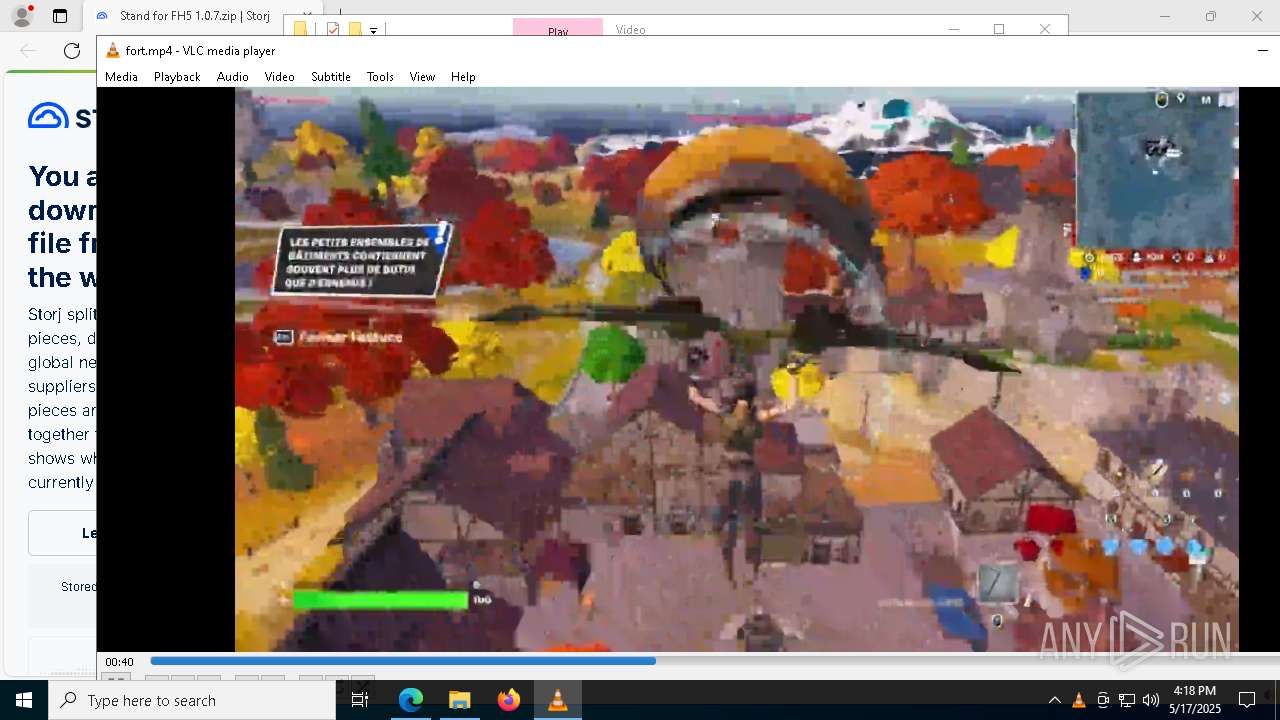Open the network status tray icon
The height and width of the screenshot is (720, 1280).
coord(1127,700)
